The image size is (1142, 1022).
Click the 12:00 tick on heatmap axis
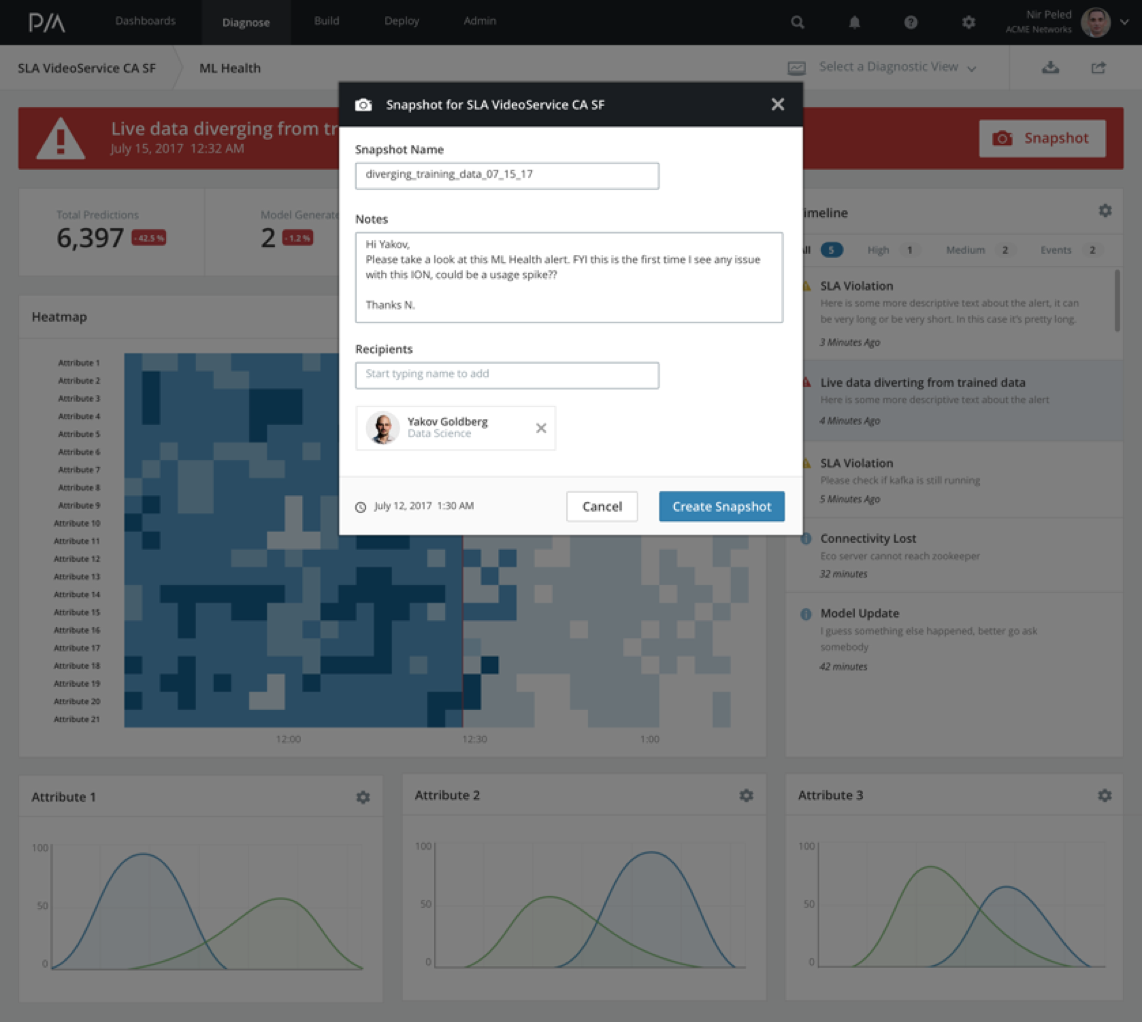click(x=288, y=739)
